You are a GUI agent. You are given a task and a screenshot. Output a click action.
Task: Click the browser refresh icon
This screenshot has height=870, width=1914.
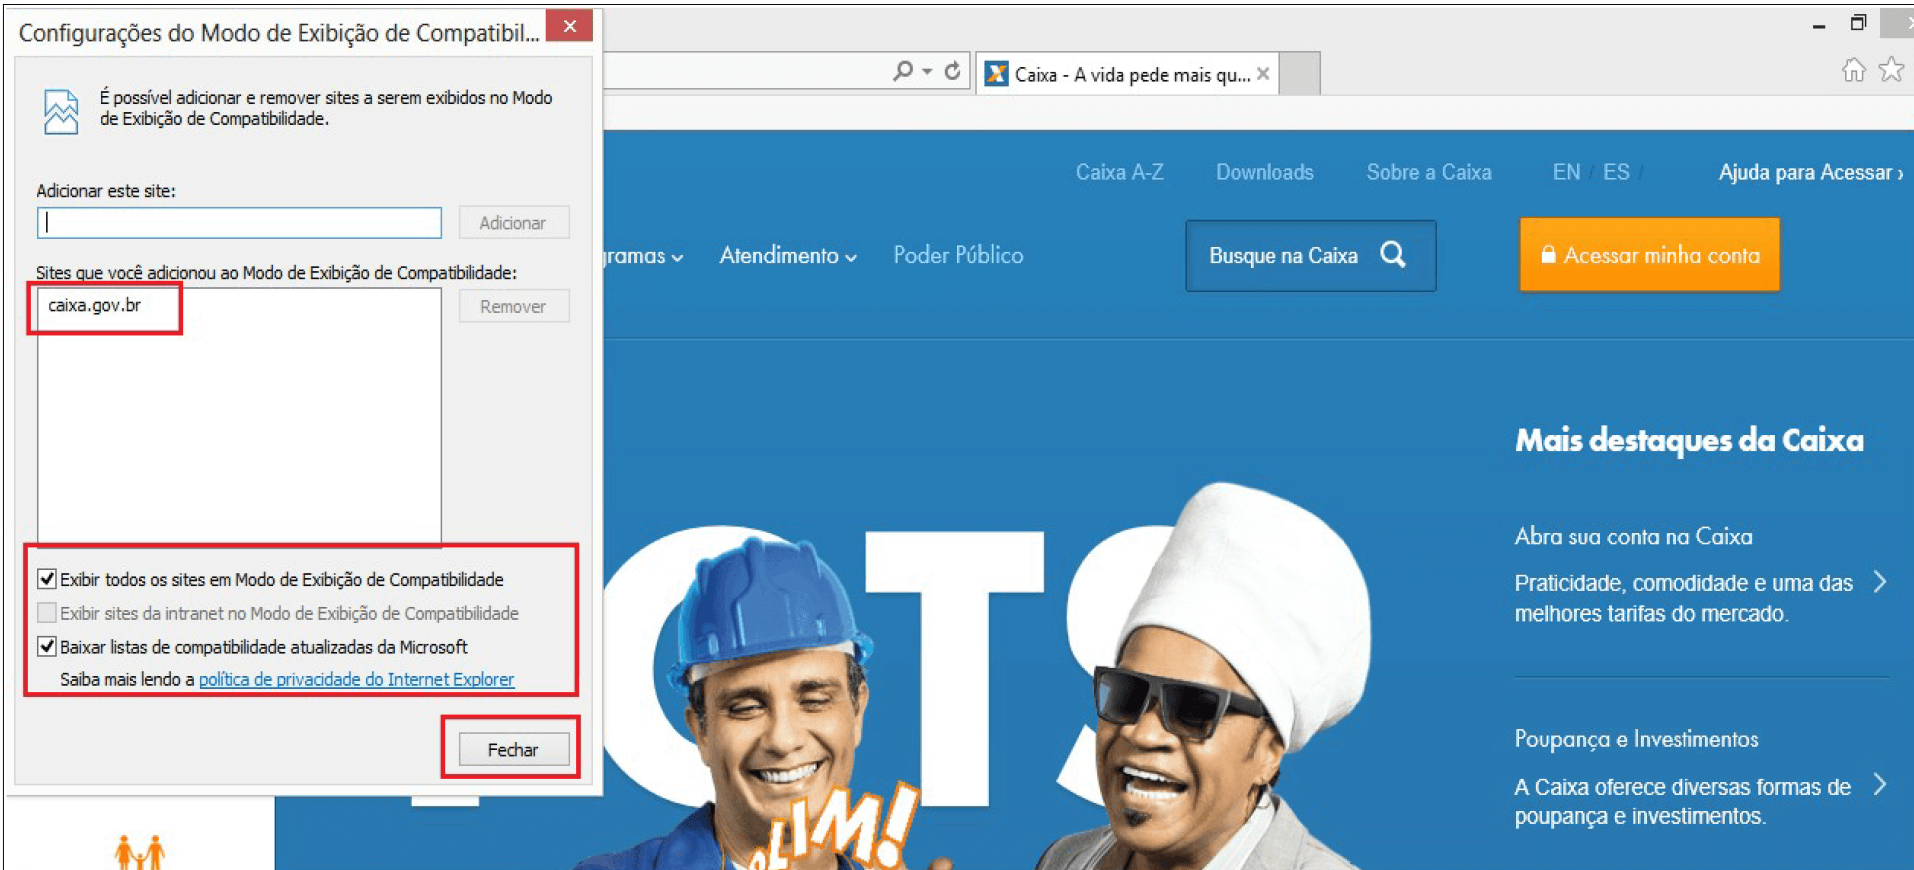point(952,71)
